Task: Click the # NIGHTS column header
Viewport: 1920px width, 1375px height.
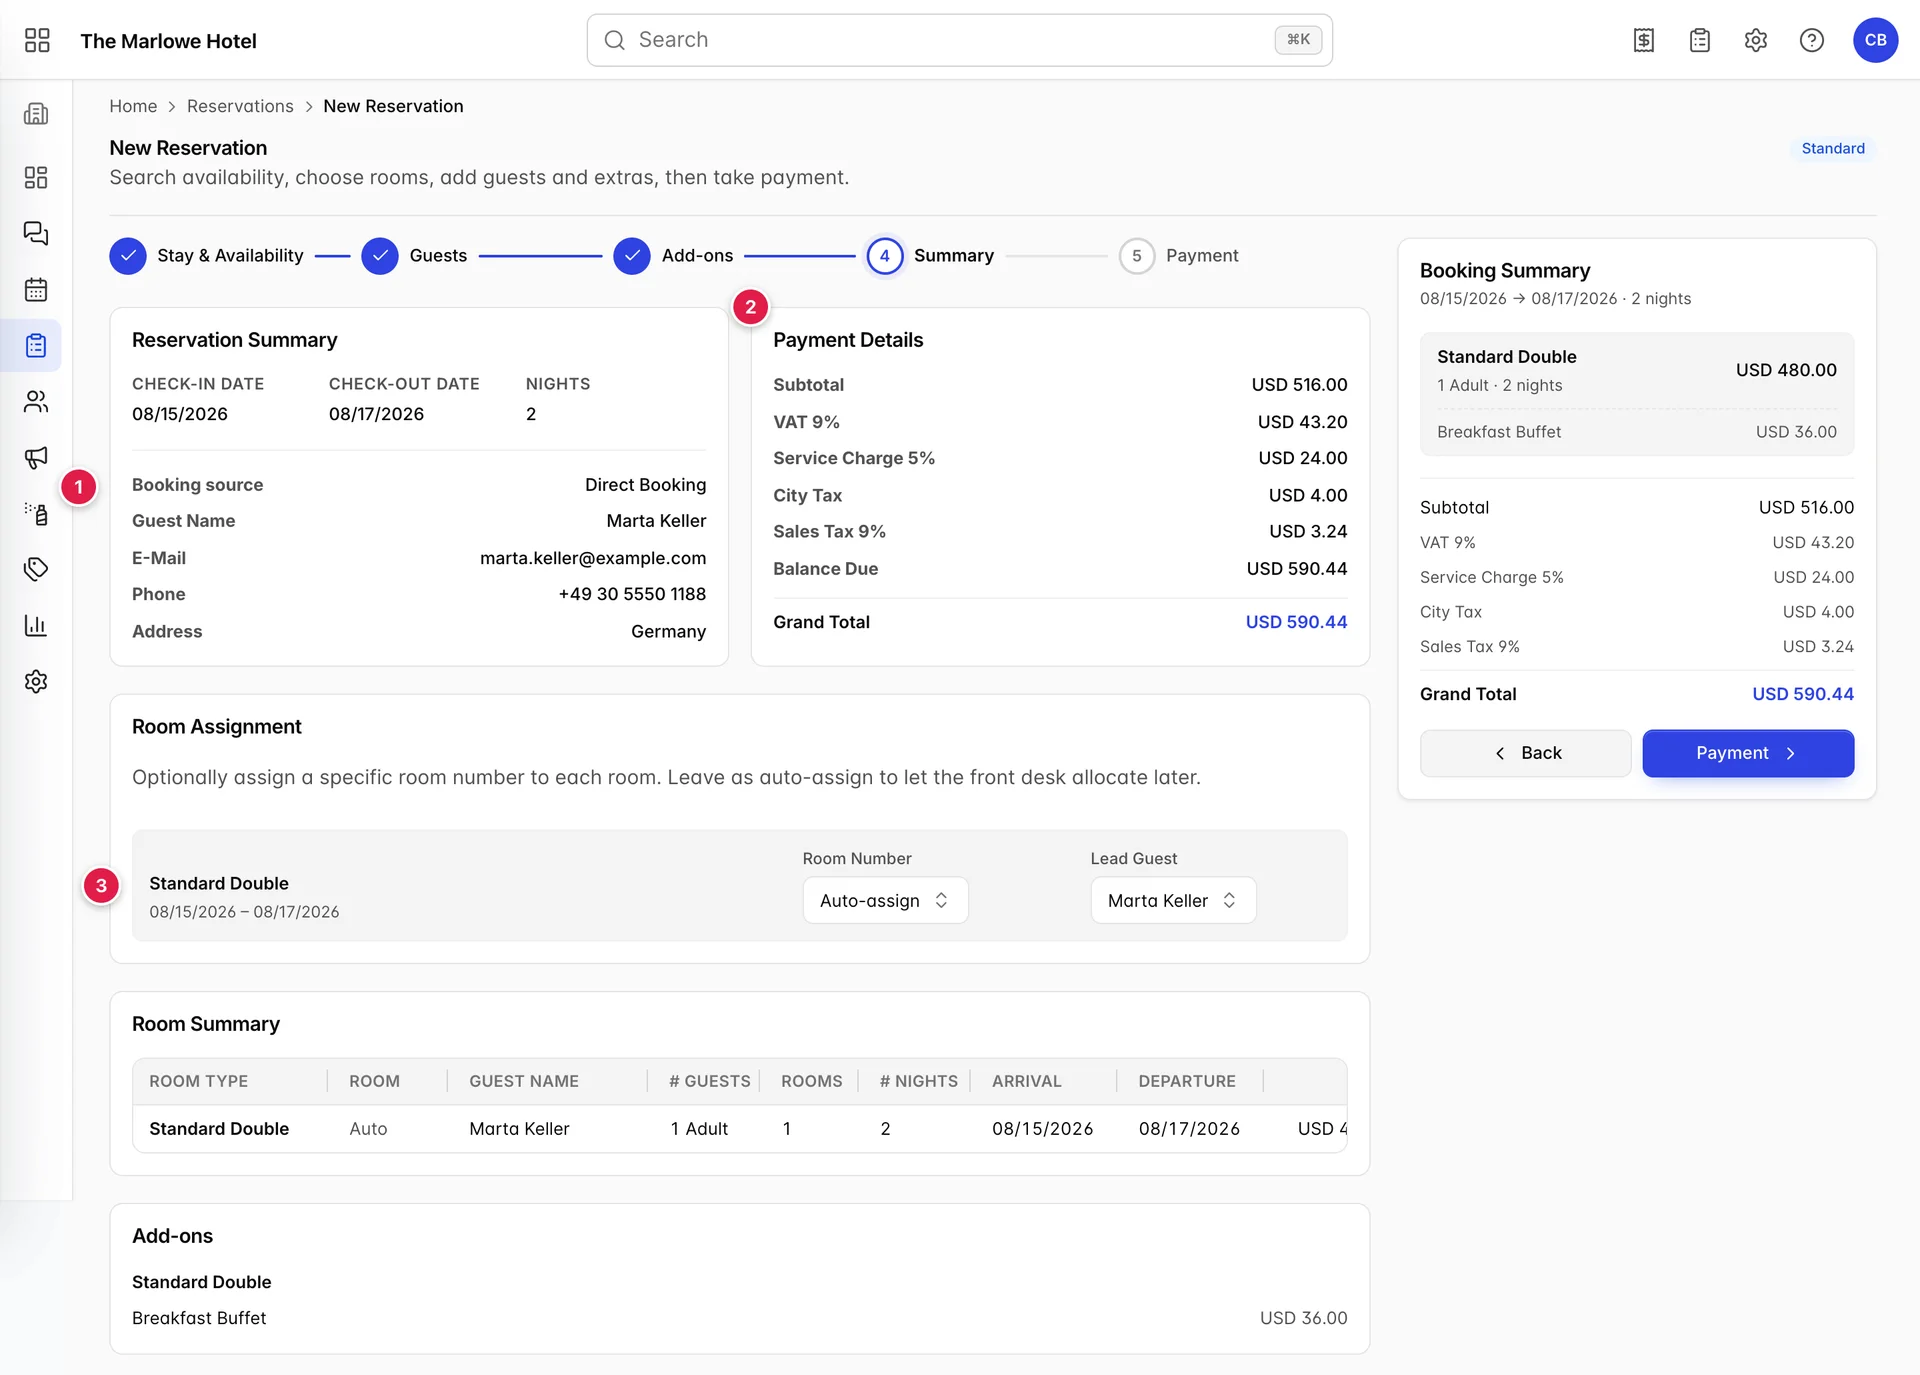Action: [x=918, y=1081]
